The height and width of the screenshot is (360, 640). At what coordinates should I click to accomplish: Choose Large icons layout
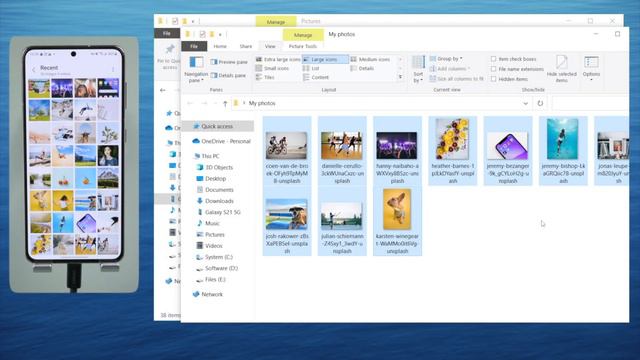325,60
